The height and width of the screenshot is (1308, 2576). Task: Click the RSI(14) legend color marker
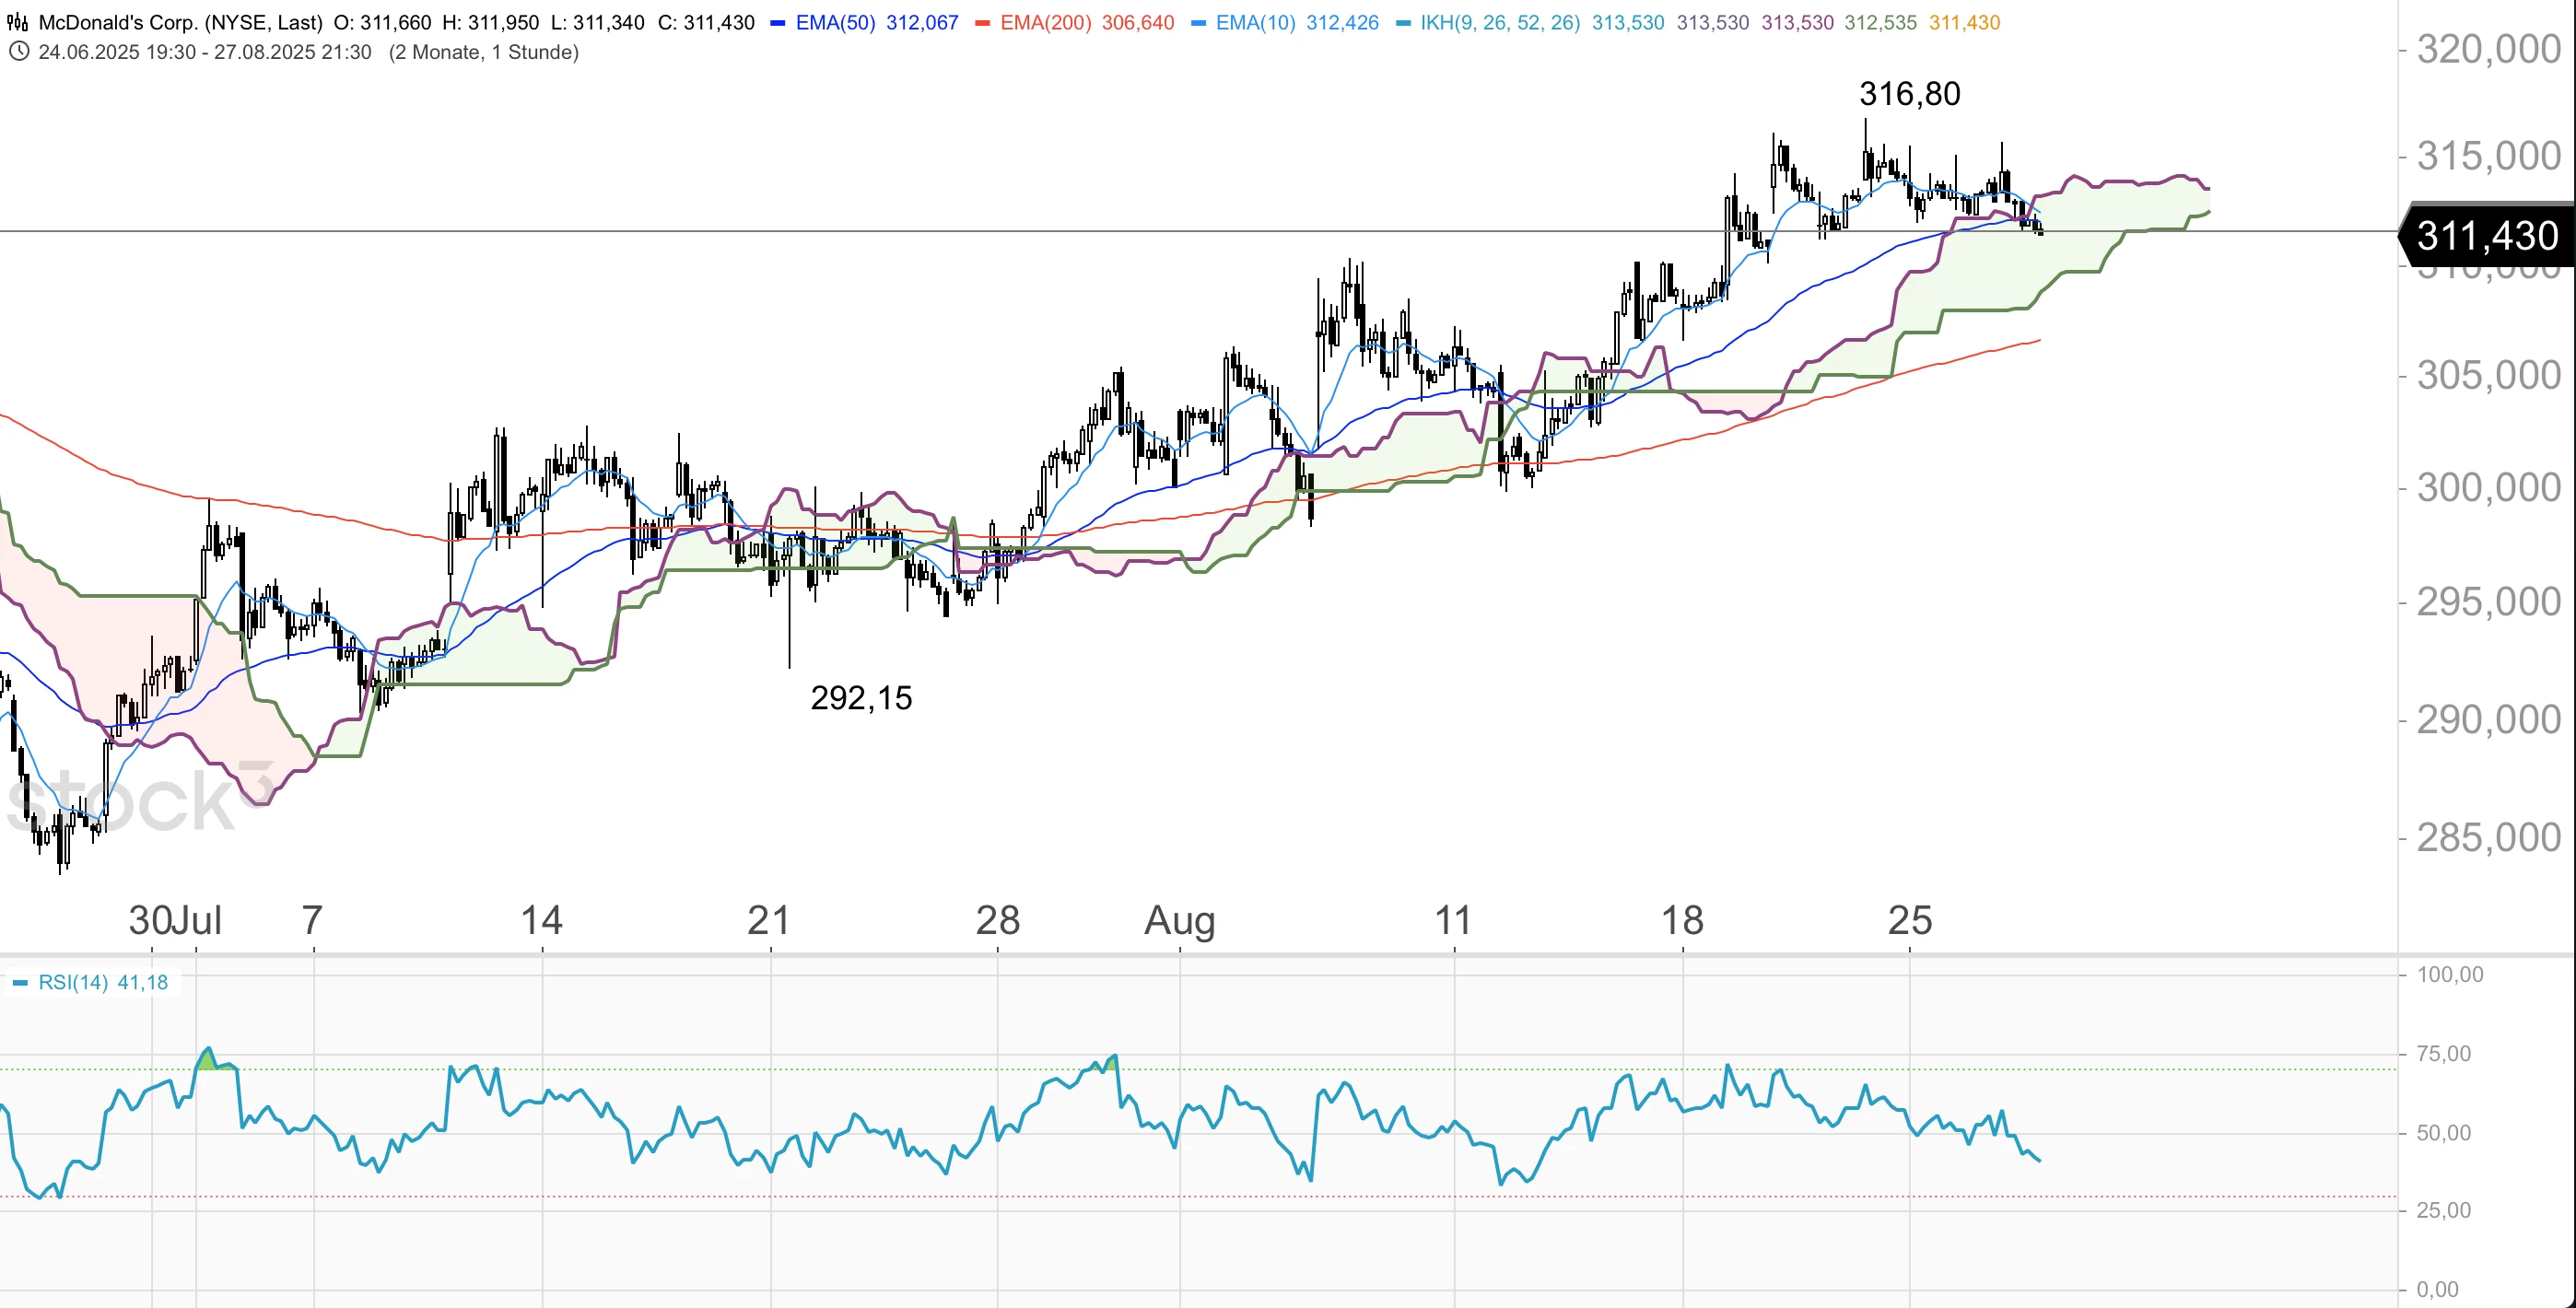20,983
